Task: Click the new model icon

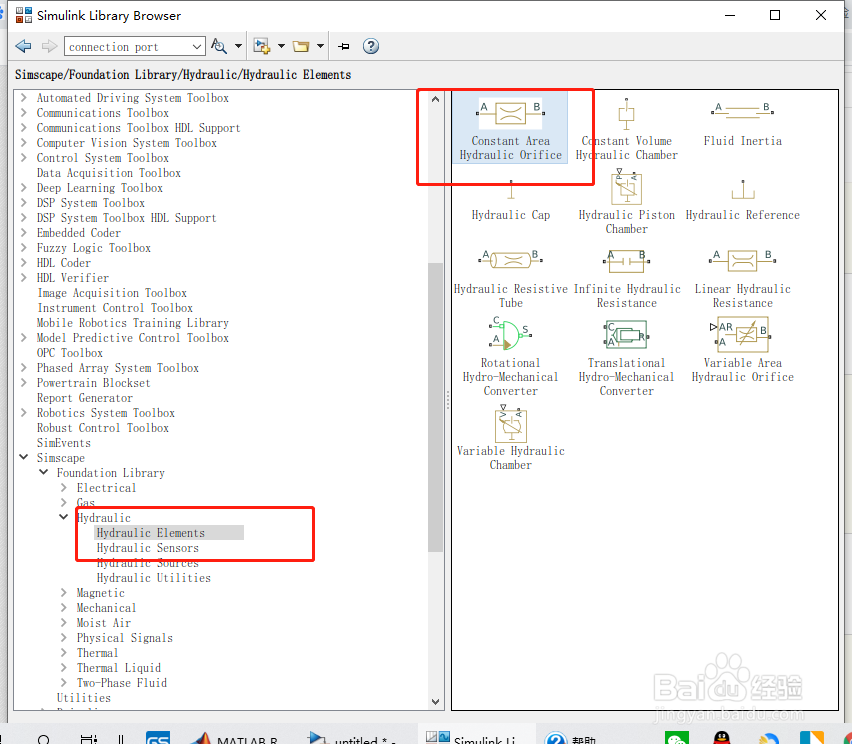Action: click(x=262, y=46)
